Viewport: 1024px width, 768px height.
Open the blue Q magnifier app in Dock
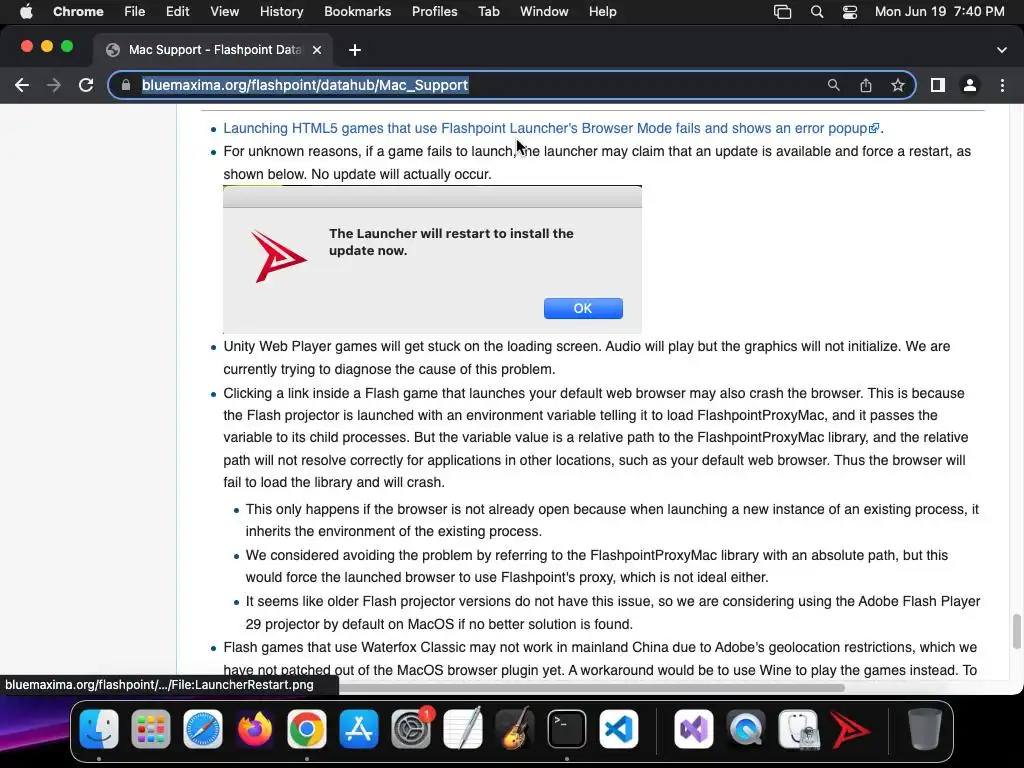point(746,729)
